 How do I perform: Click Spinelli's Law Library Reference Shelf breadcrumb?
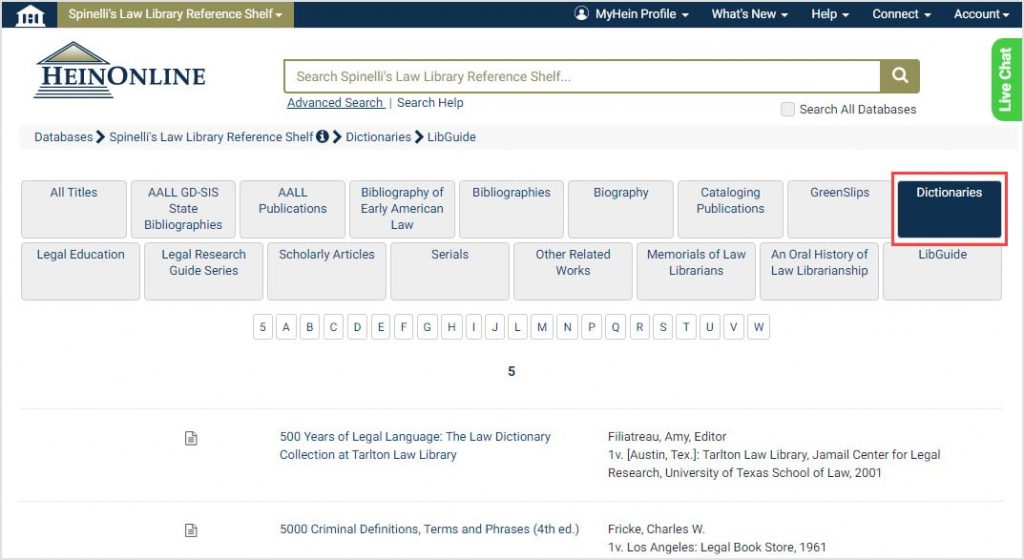[211, 137]
